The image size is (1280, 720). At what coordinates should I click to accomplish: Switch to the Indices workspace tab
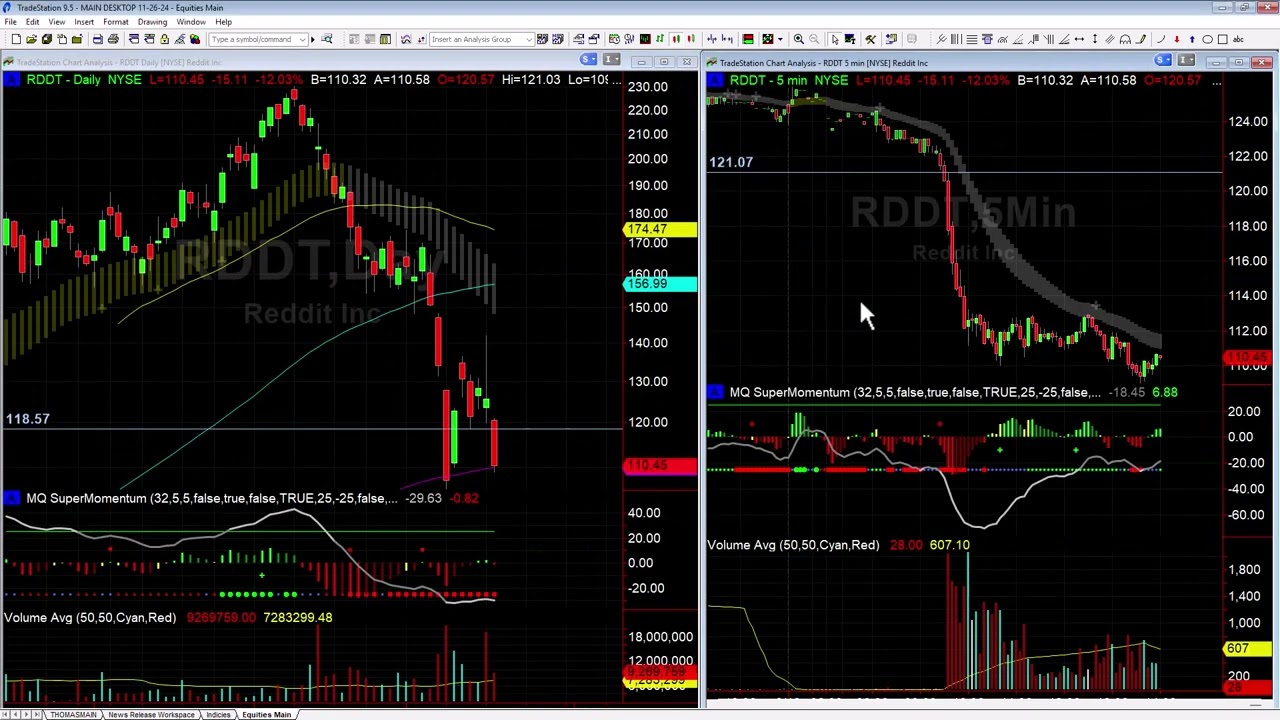(218, 714)
